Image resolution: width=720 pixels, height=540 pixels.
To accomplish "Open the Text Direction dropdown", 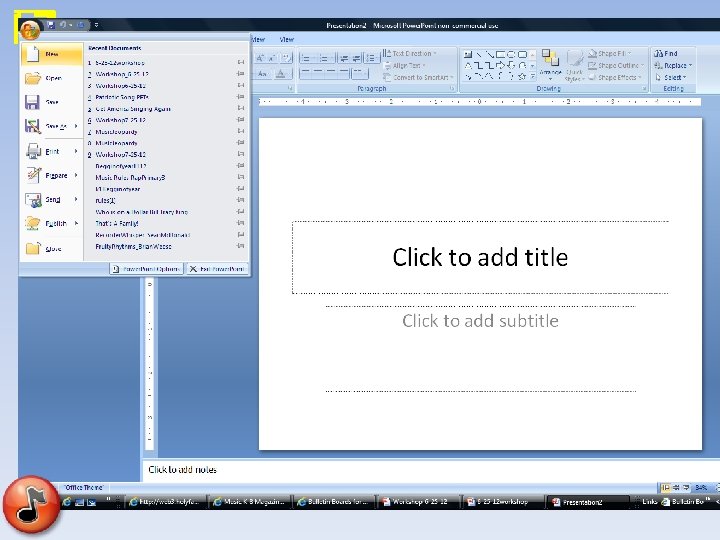I will point(410,53).
